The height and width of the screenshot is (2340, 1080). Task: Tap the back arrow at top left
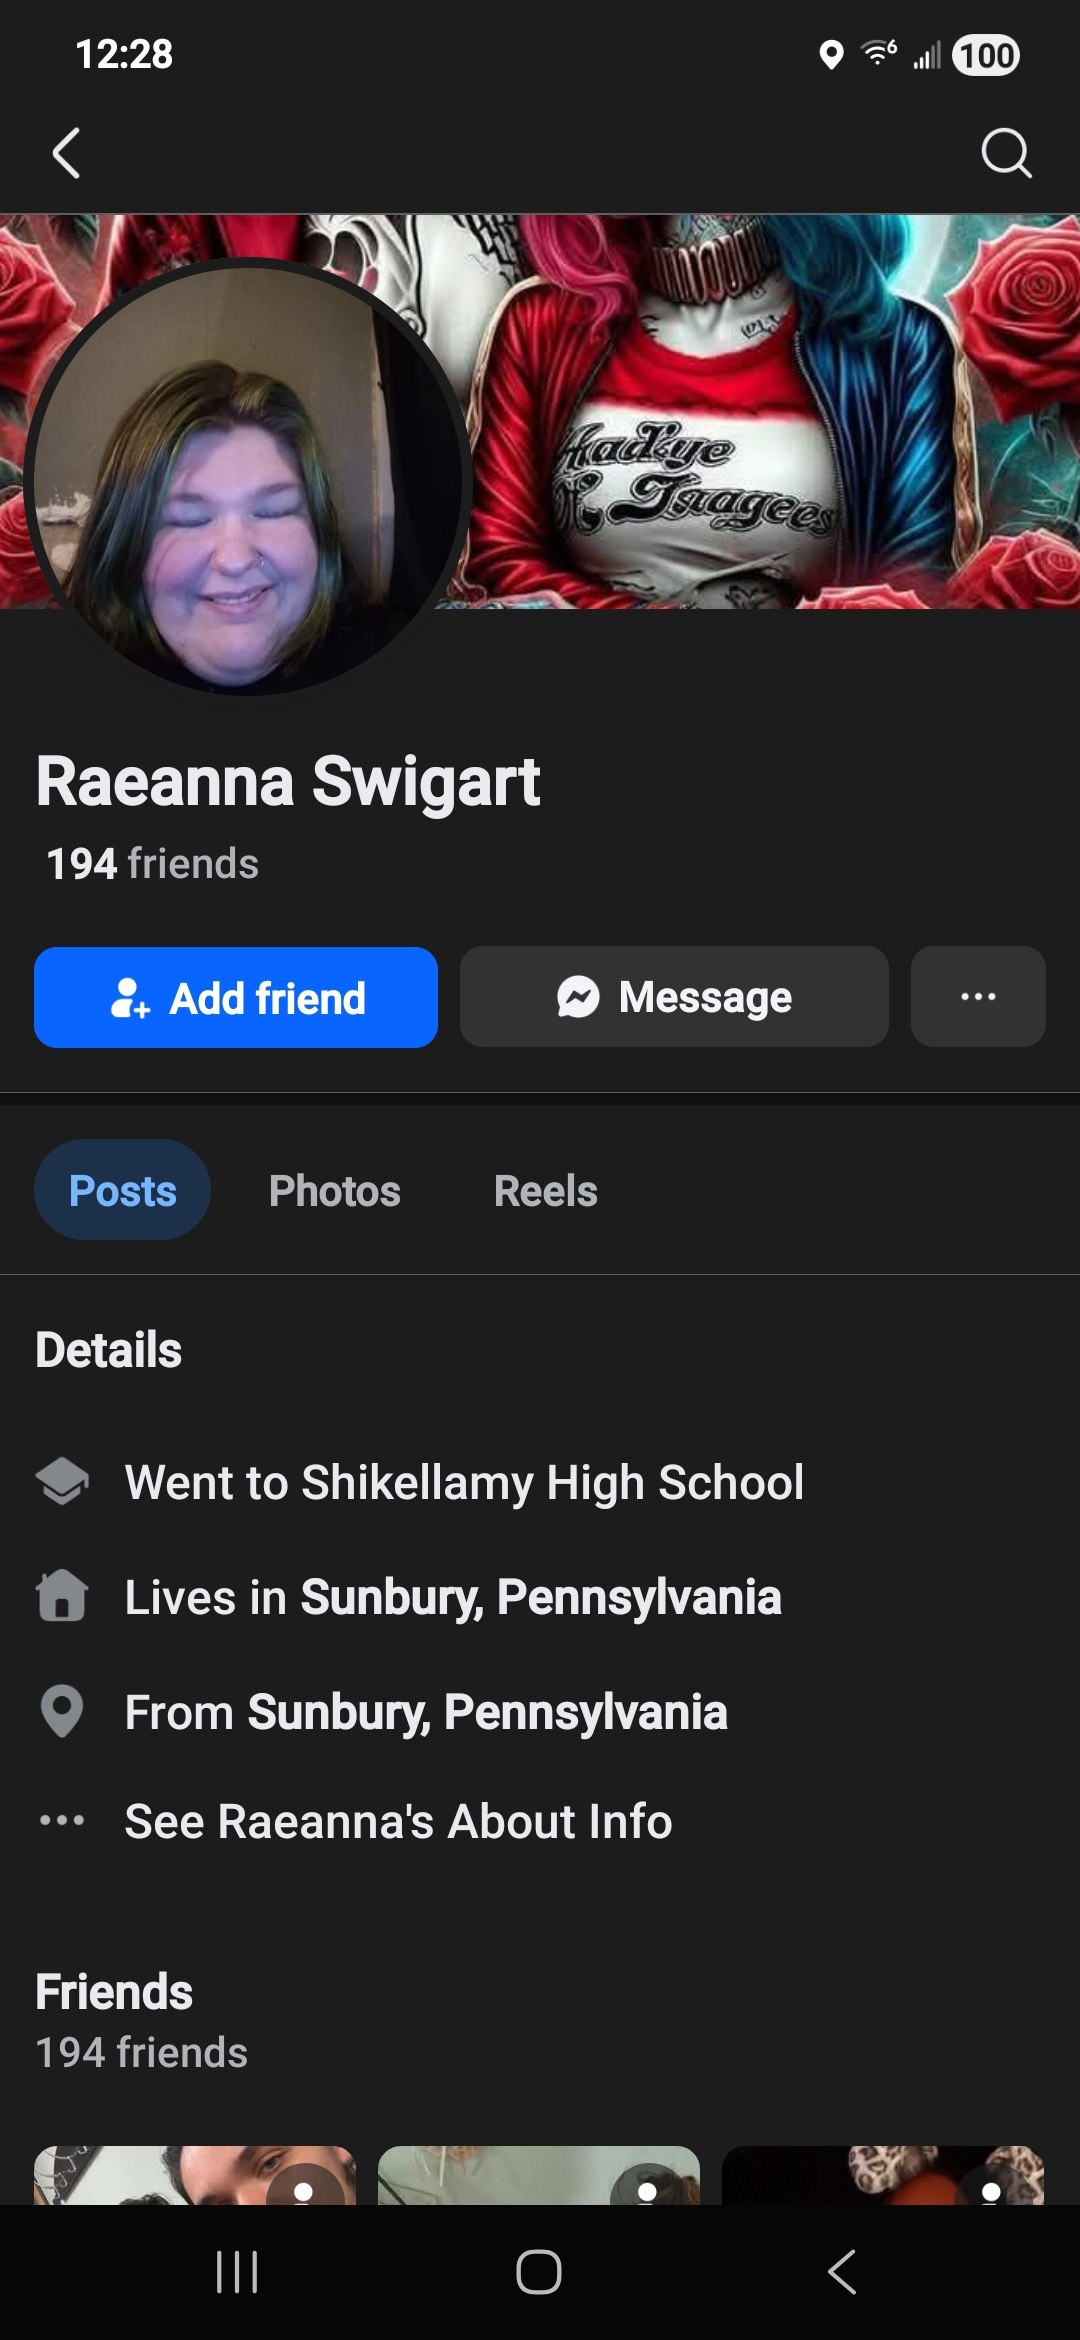[x=66, y=154]
